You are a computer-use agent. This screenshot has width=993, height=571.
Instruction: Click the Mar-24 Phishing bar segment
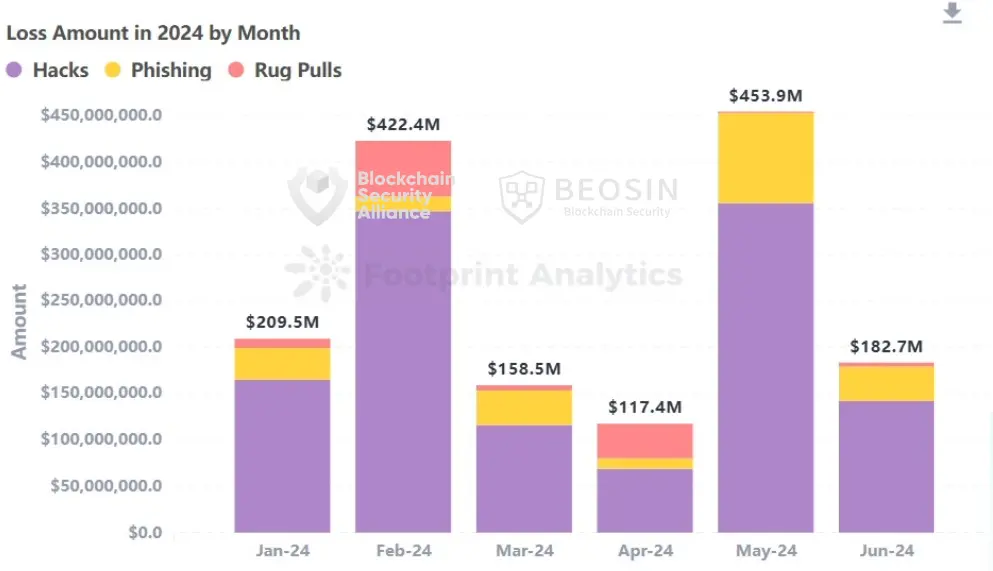(524, 407)
